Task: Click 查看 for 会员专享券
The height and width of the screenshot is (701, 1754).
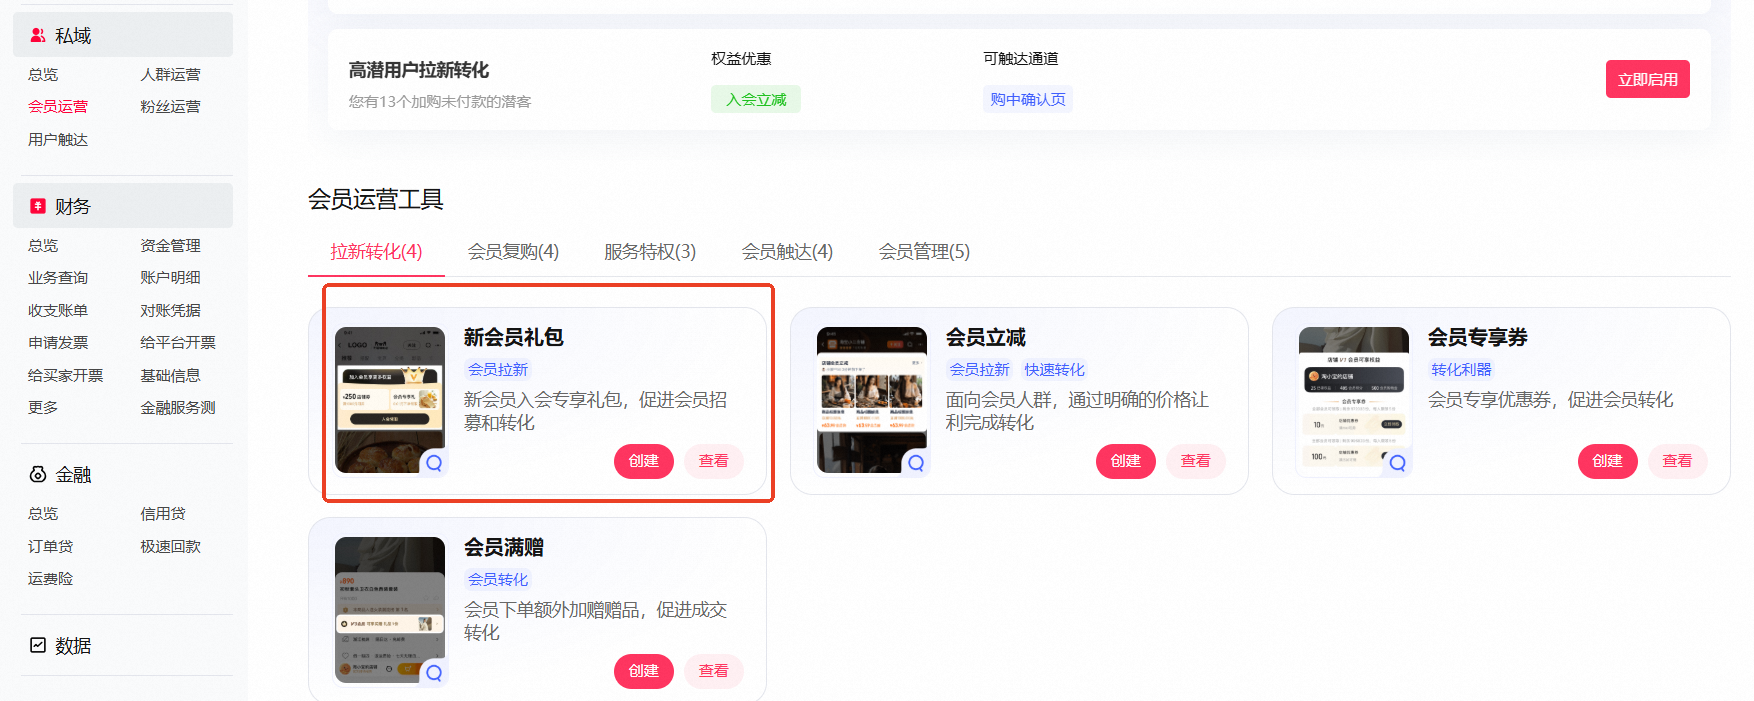Action: point(1678,461)
